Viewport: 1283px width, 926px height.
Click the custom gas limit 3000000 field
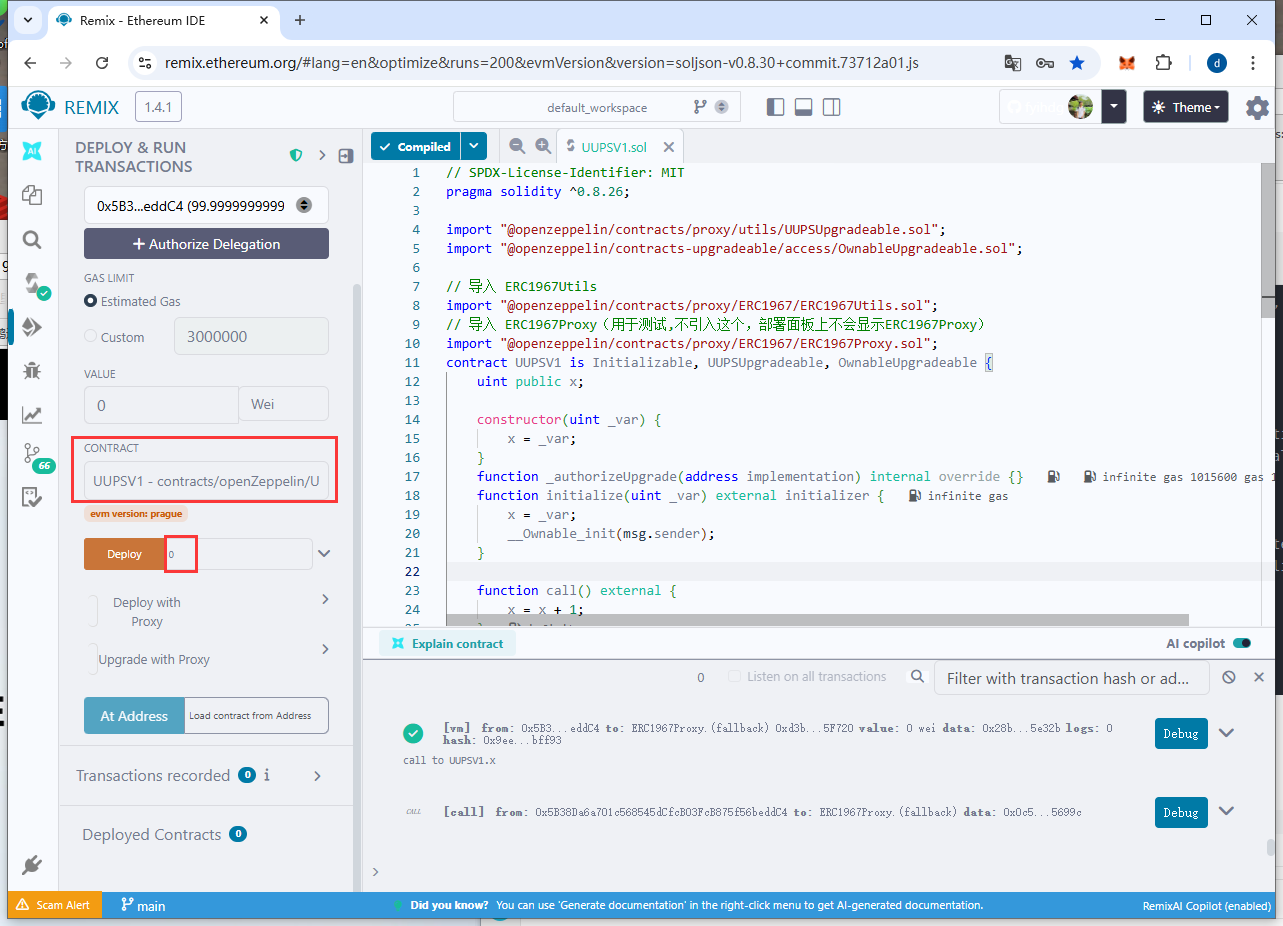251,336
